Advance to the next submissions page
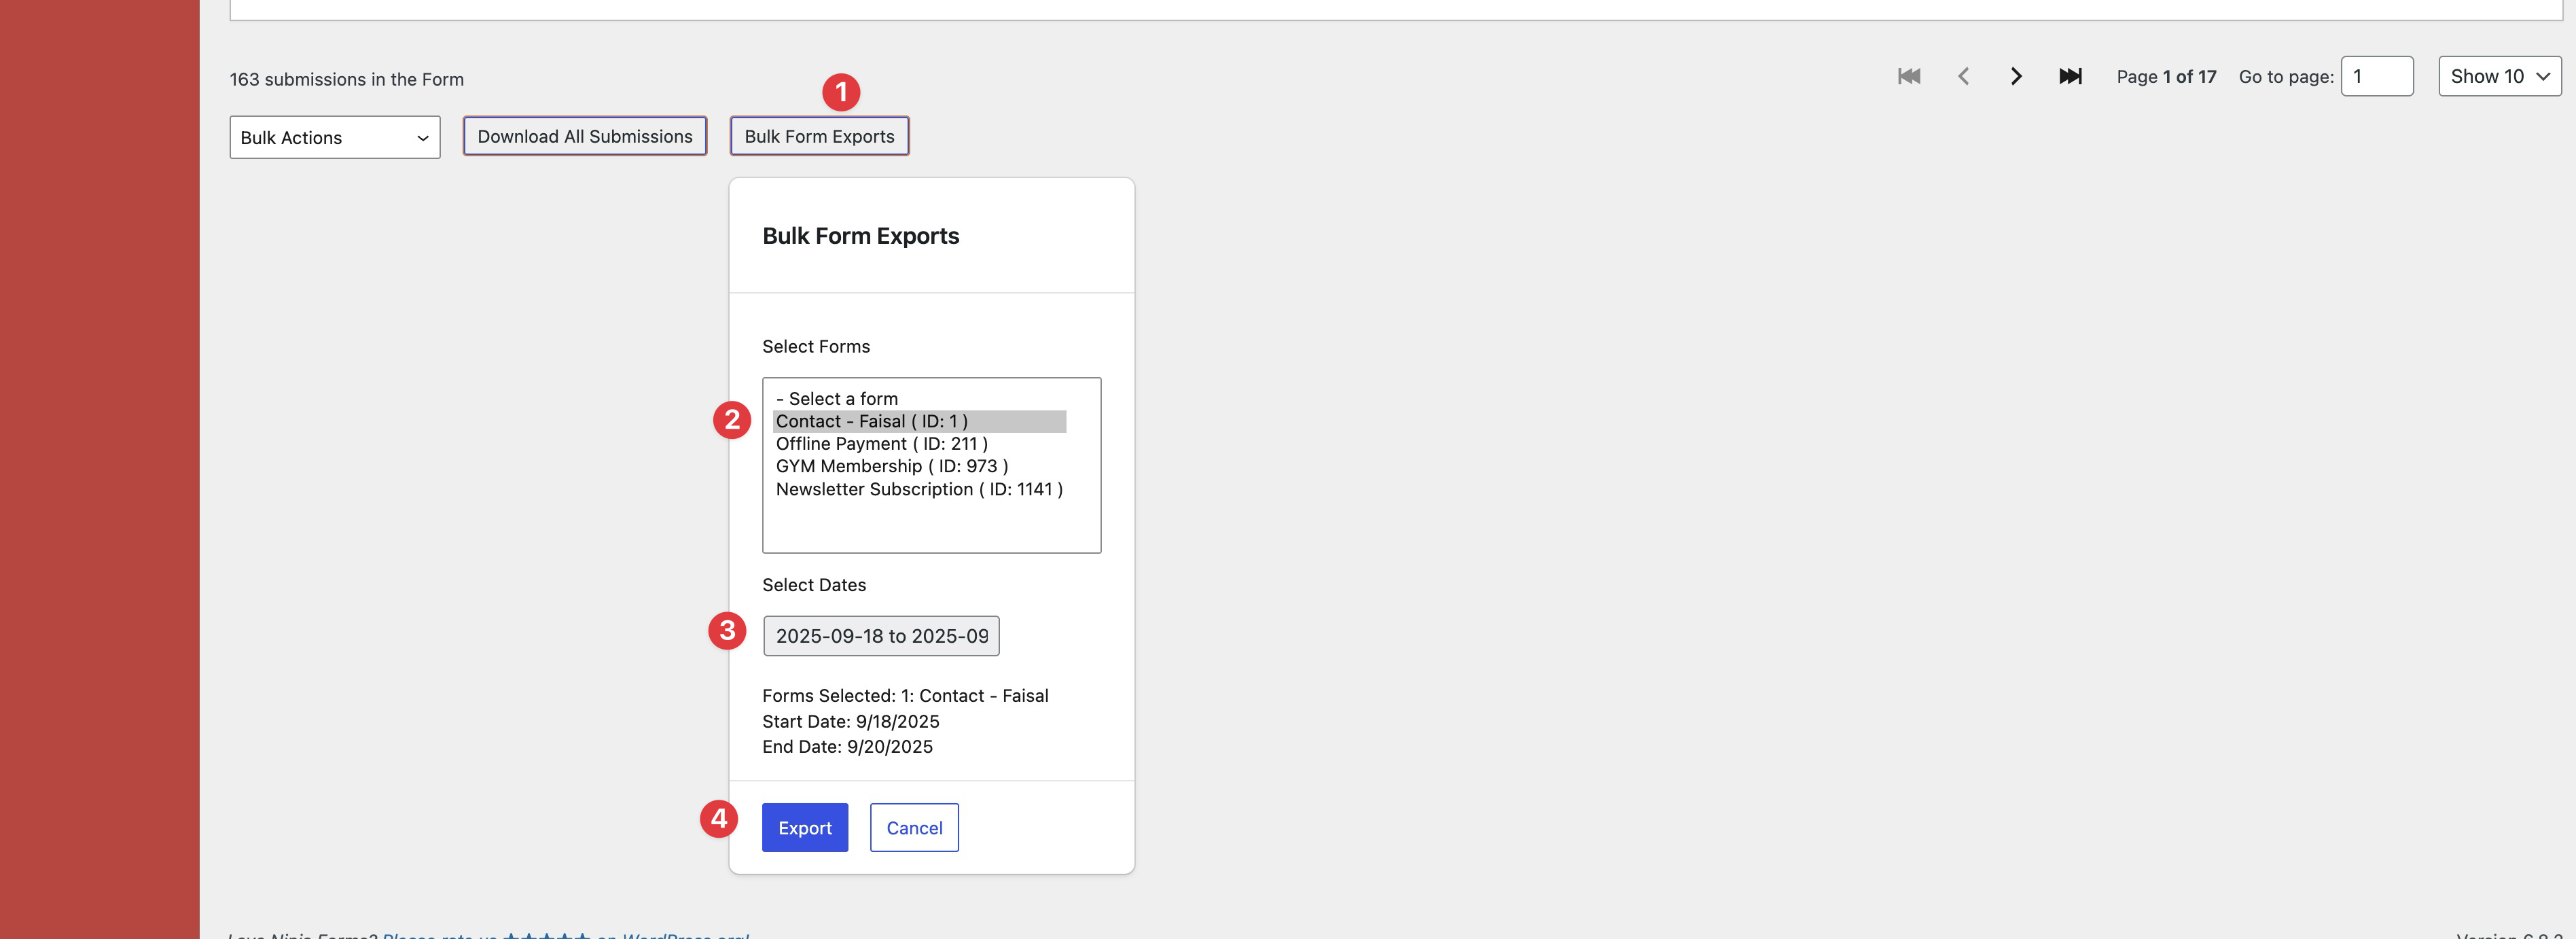The image size is (2576, 939). pos(2016,76)
